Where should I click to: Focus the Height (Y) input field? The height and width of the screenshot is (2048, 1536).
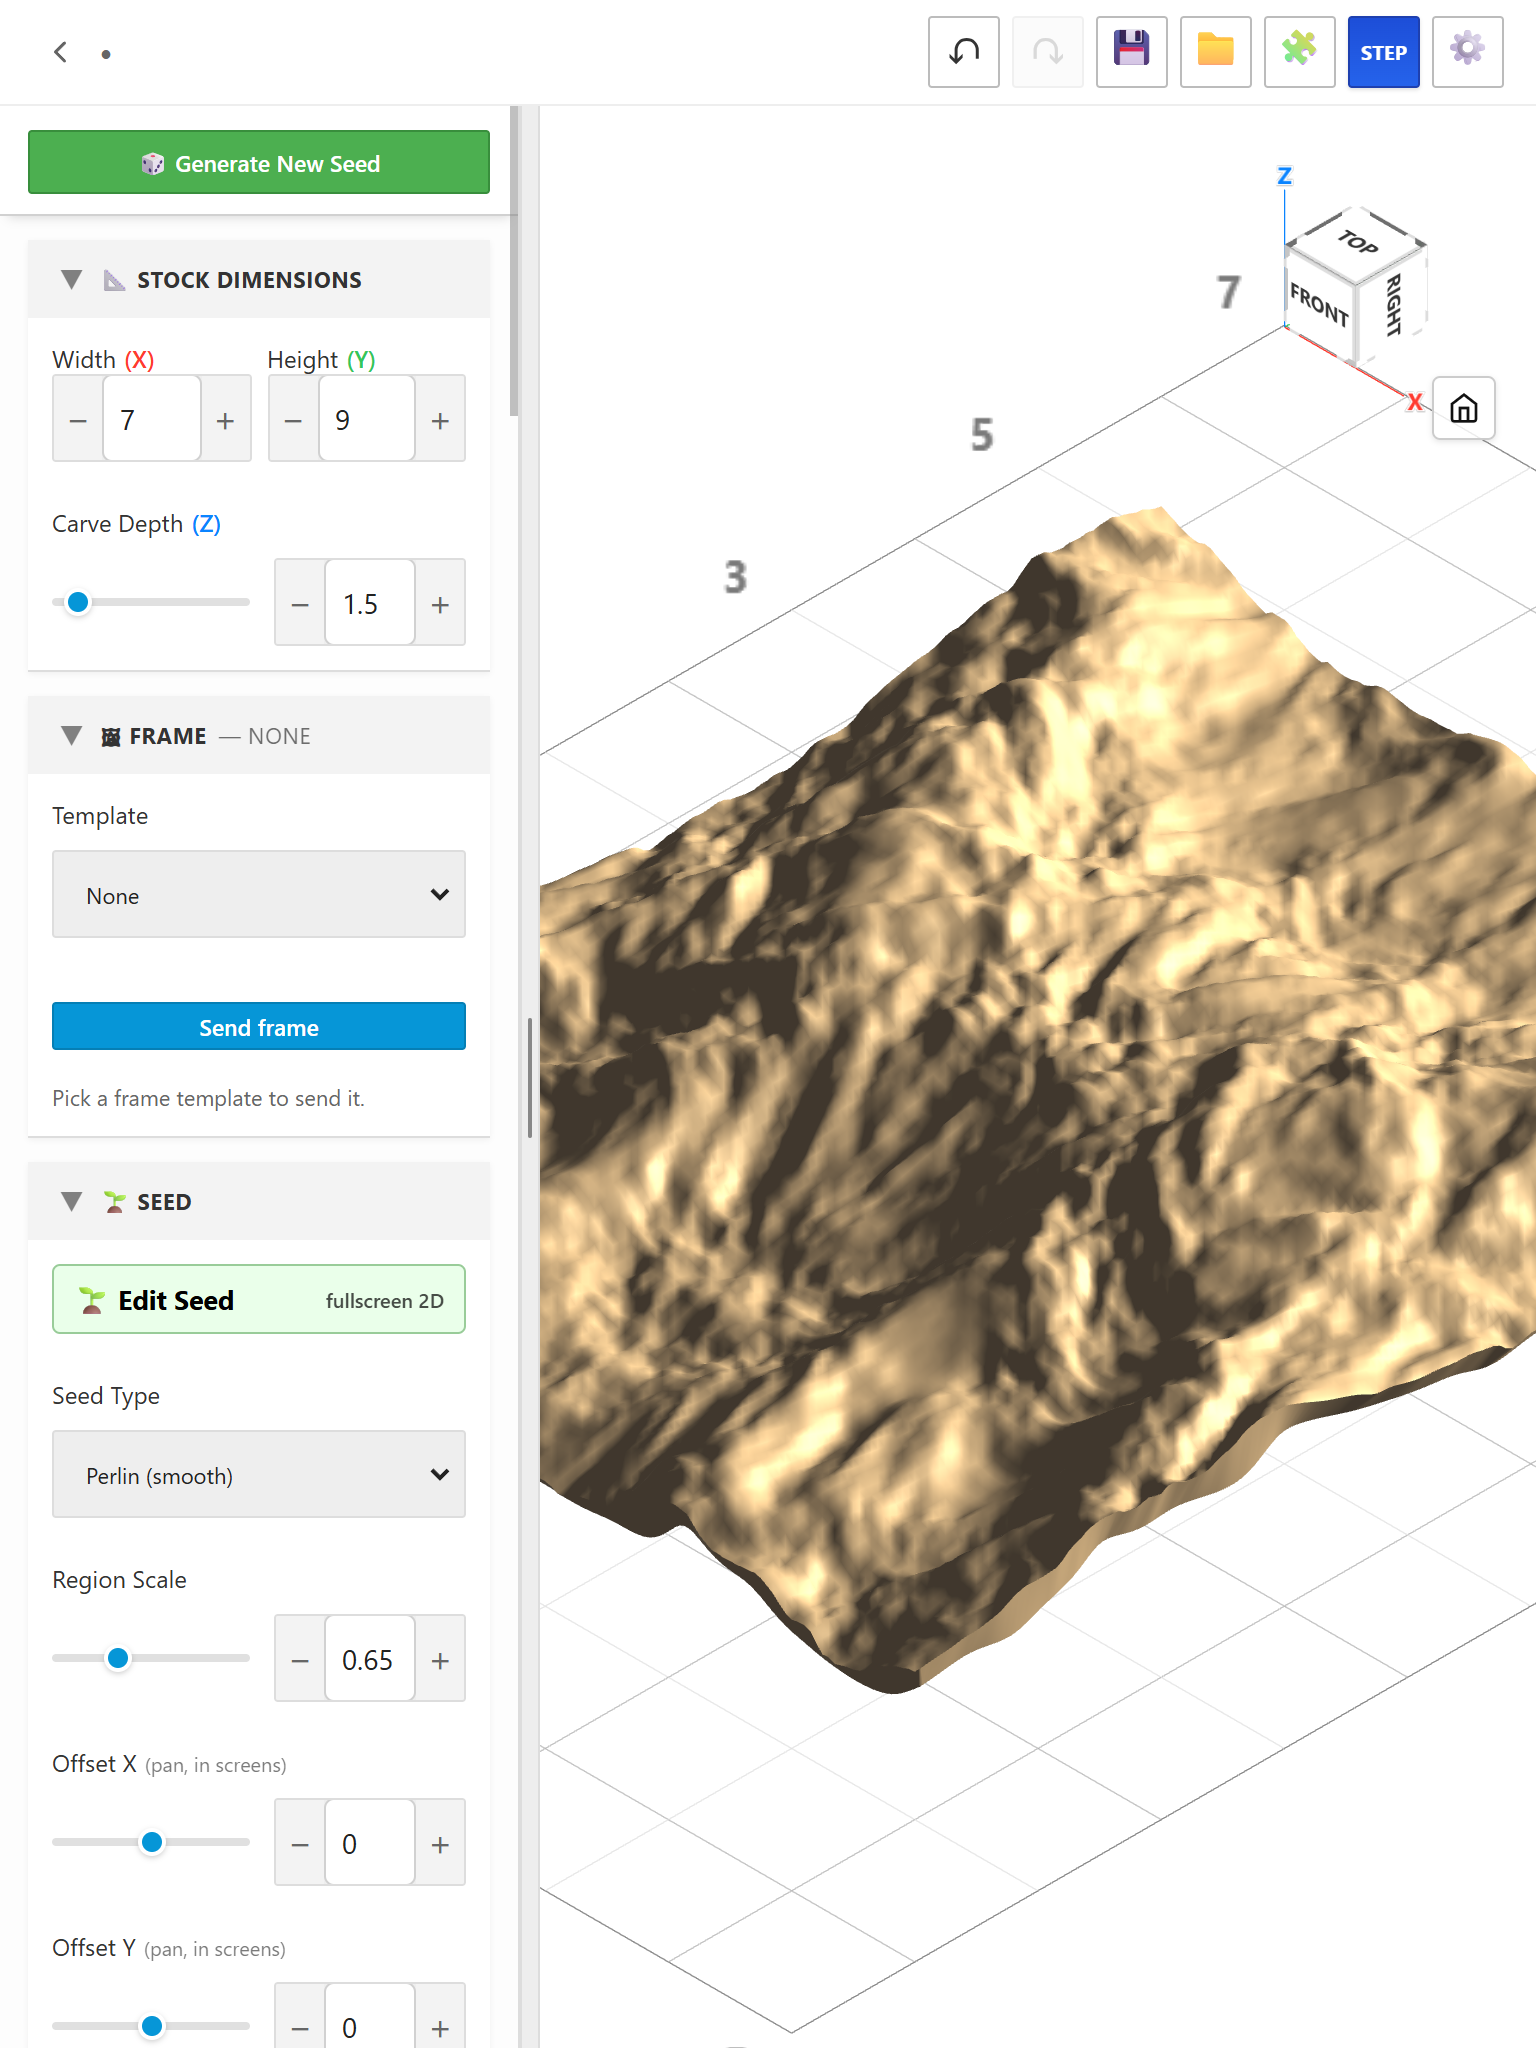pyautogui.click(x=367, y=419)
